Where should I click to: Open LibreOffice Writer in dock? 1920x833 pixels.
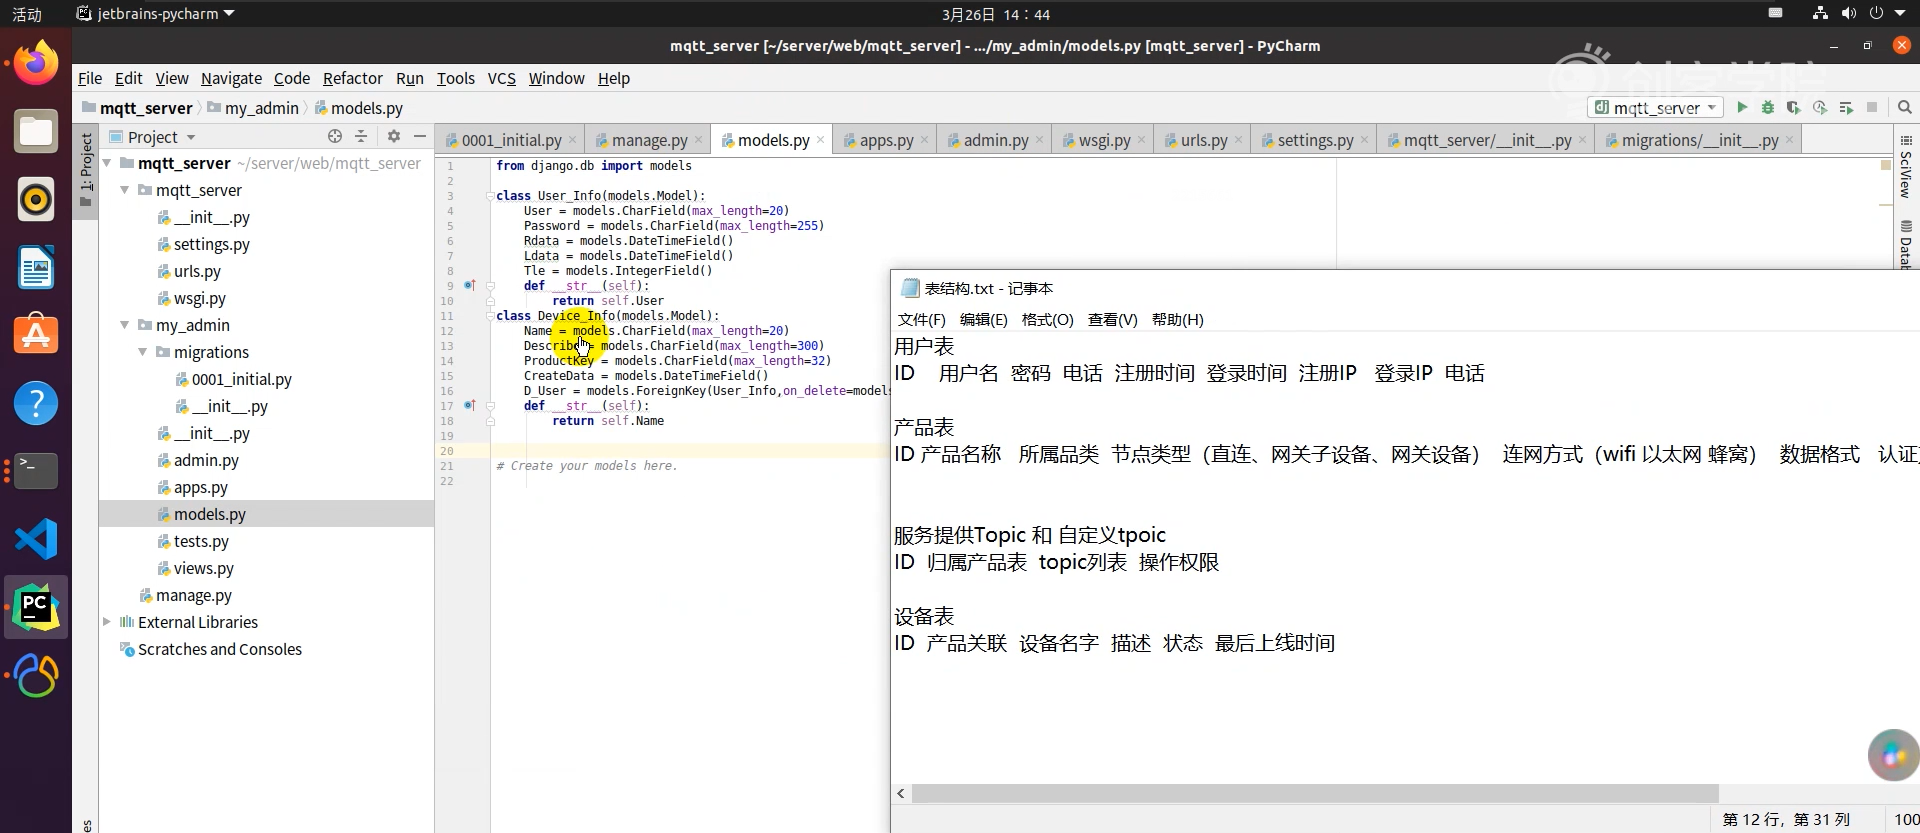(36, 267)
